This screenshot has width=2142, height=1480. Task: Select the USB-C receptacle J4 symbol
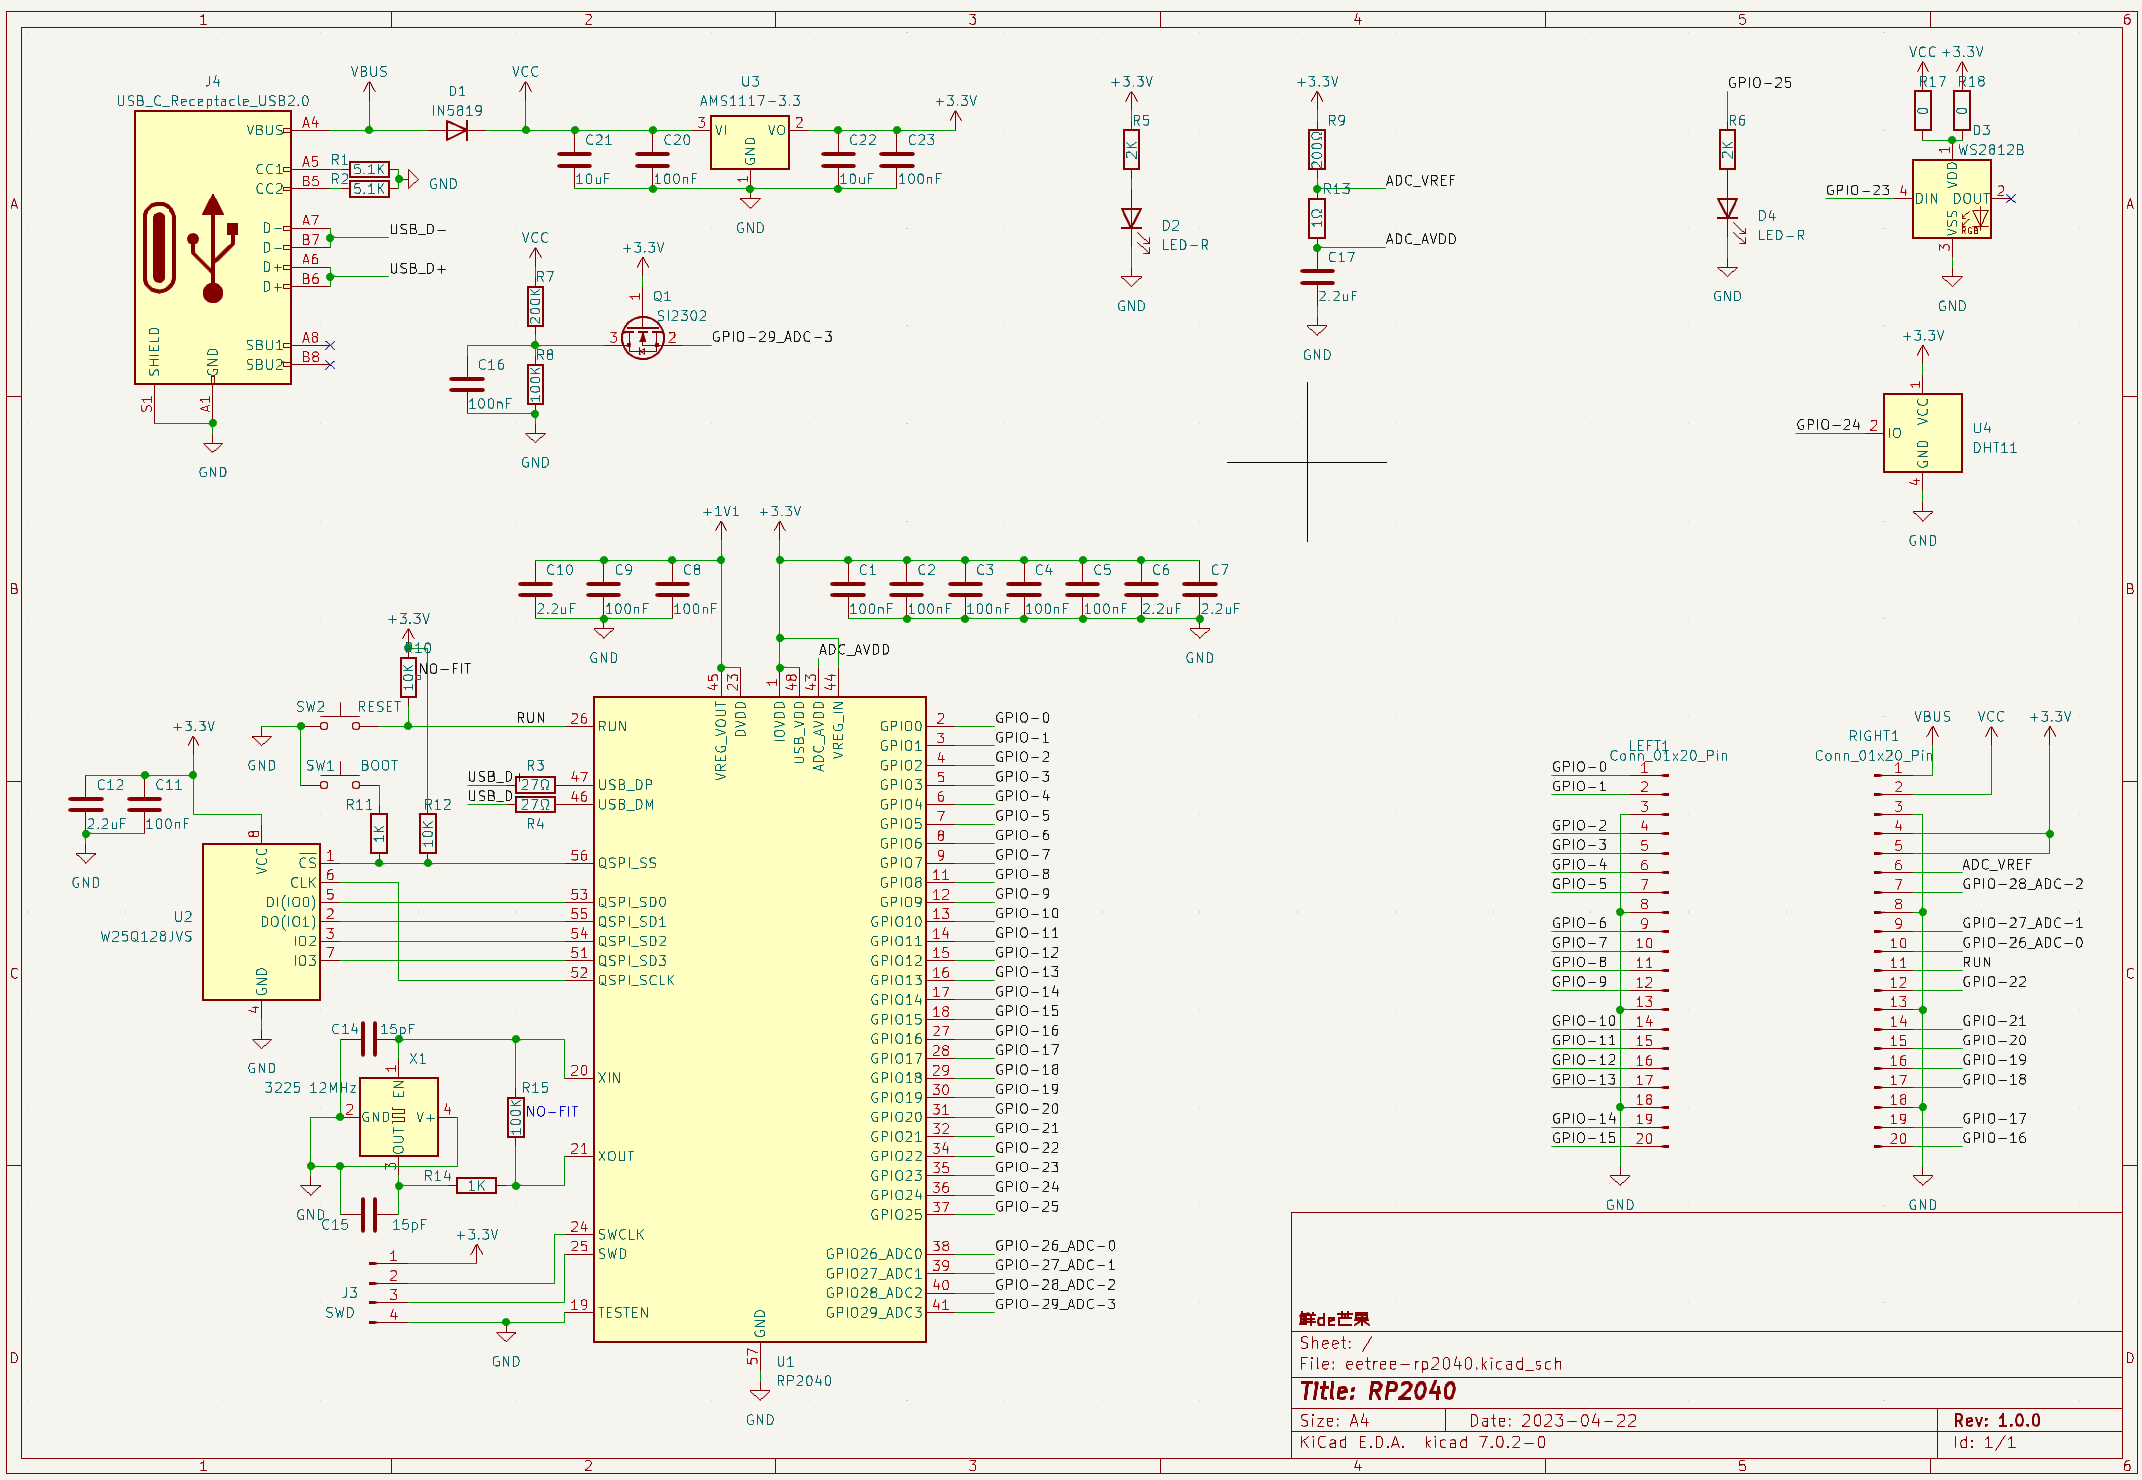(x=212, y=247)
